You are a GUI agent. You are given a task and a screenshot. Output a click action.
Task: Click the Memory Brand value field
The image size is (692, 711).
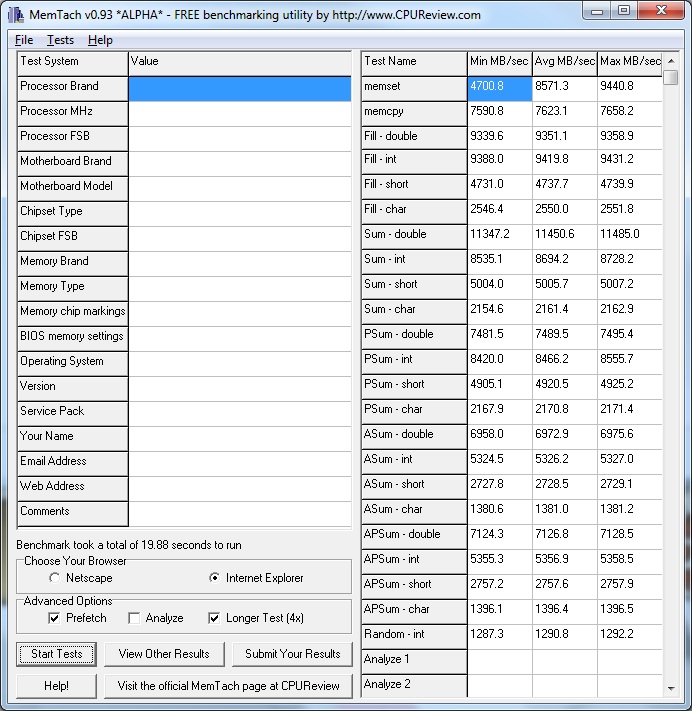(x=240, y=264)
